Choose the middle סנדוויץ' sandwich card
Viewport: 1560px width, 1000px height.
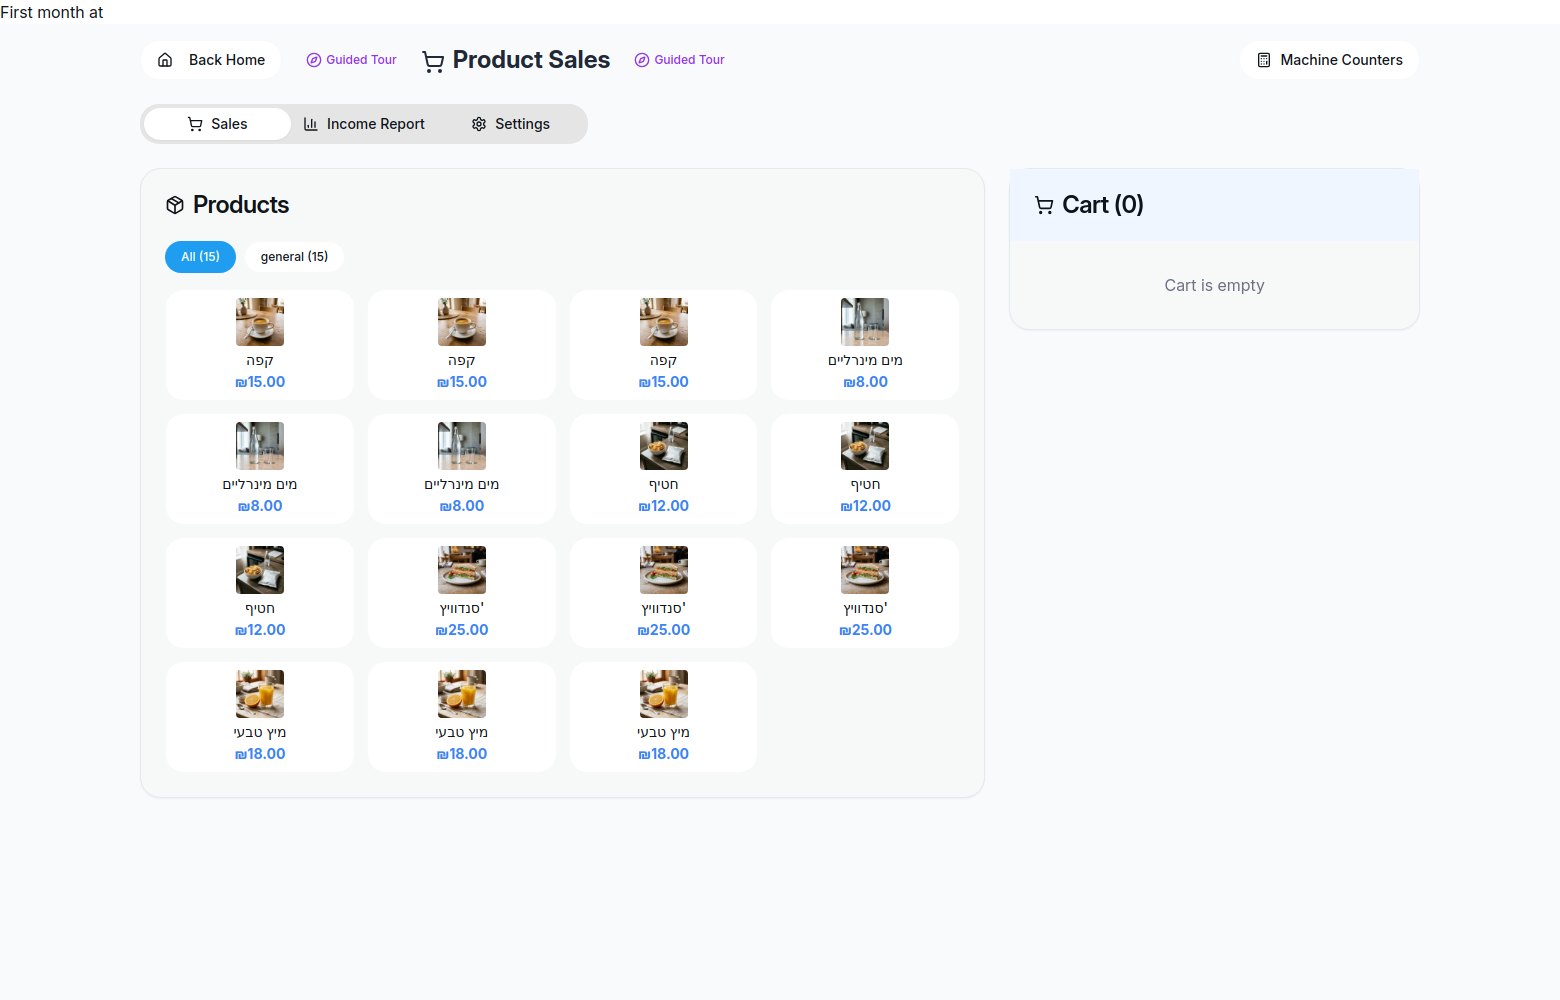pyautogui.click(x=664, y=593)
